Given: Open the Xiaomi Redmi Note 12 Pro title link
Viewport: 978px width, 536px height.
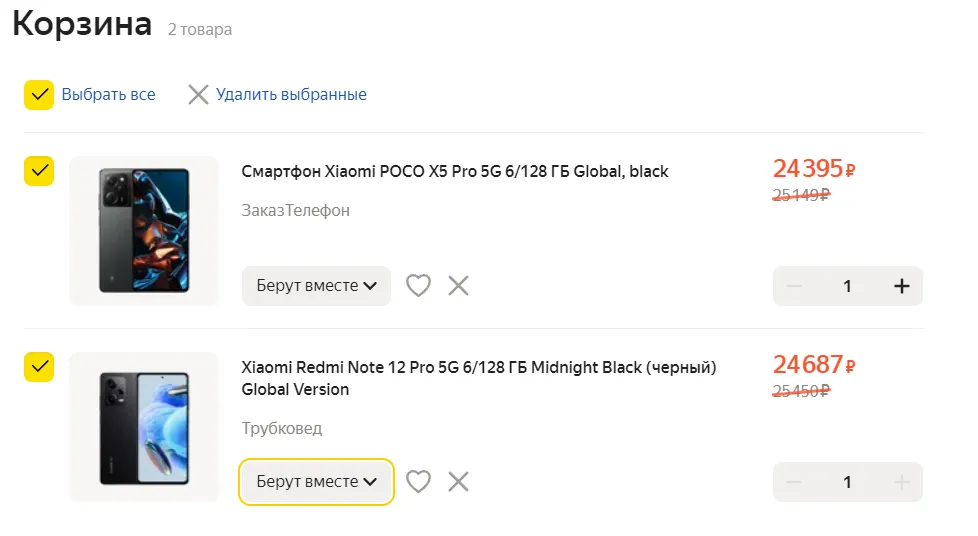Looking at the screenshot, I should (x=479, y=378).
